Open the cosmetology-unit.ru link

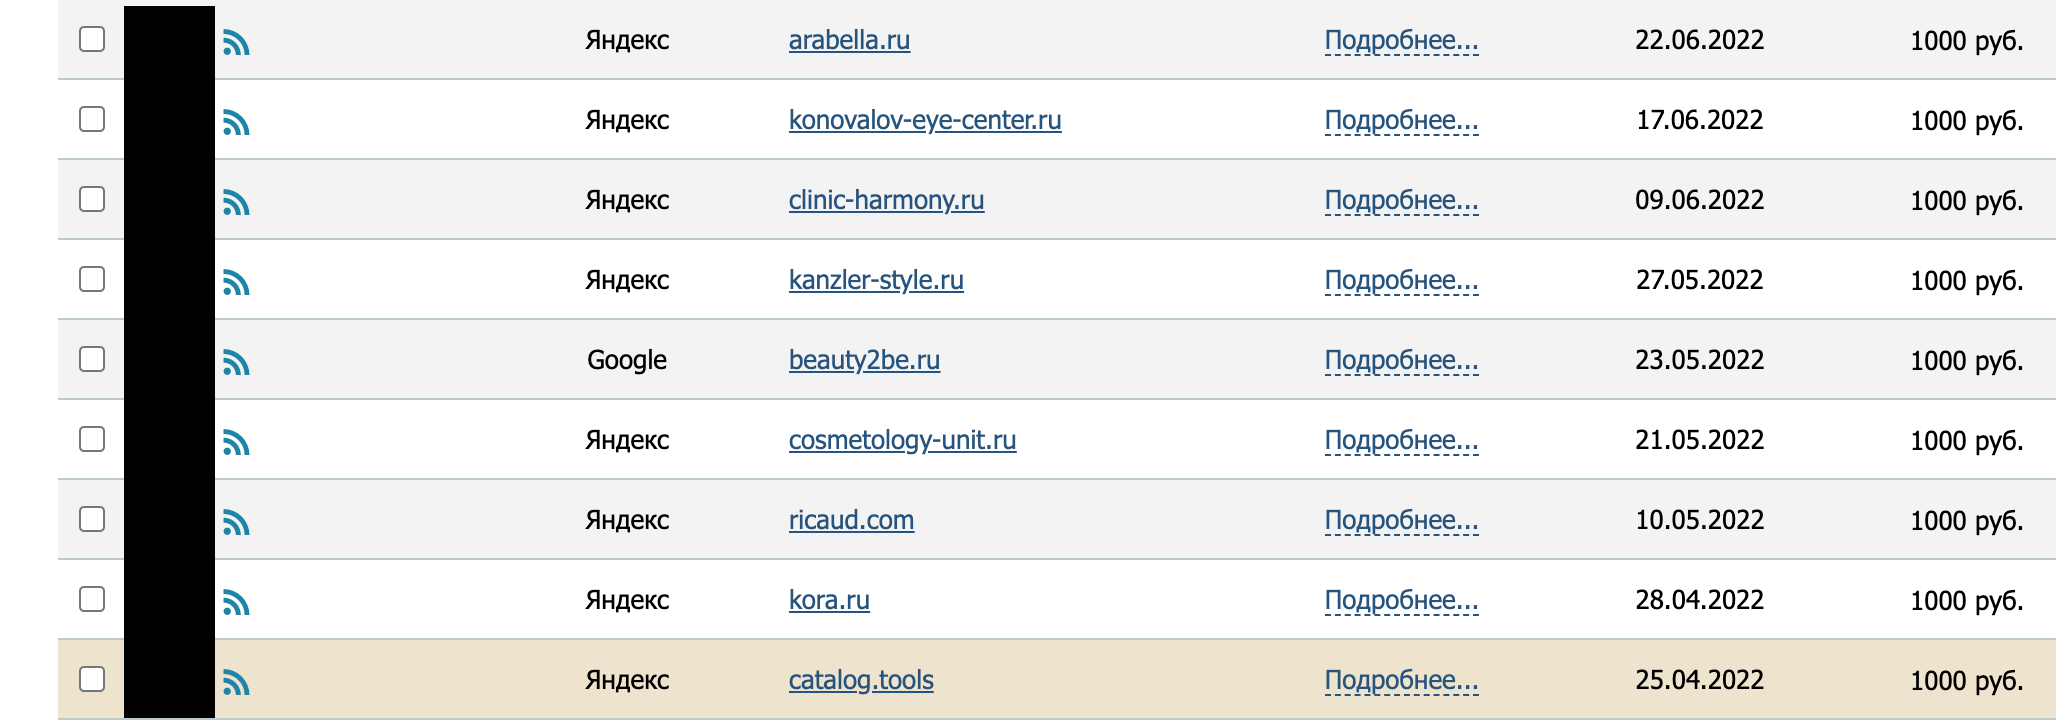tap(902, 440)
